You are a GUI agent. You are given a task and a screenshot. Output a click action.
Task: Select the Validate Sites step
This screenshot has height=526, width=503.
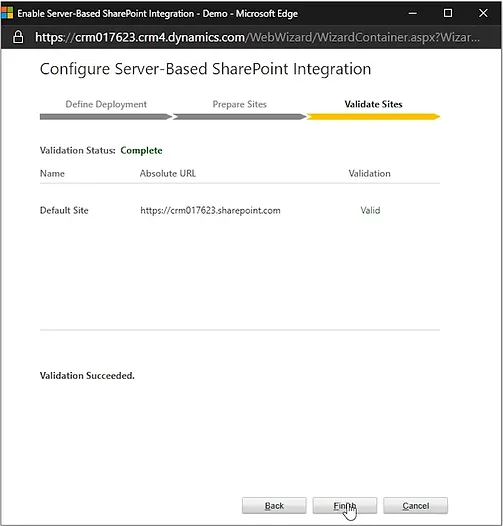point(373,104)
